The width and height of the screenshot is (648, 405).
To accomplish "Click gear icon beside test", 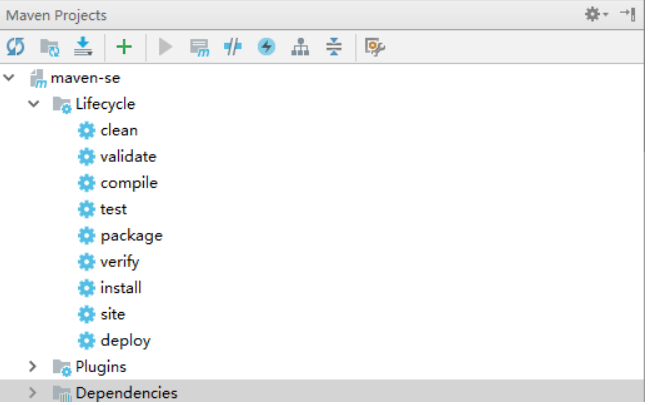I will pos(86,210).
